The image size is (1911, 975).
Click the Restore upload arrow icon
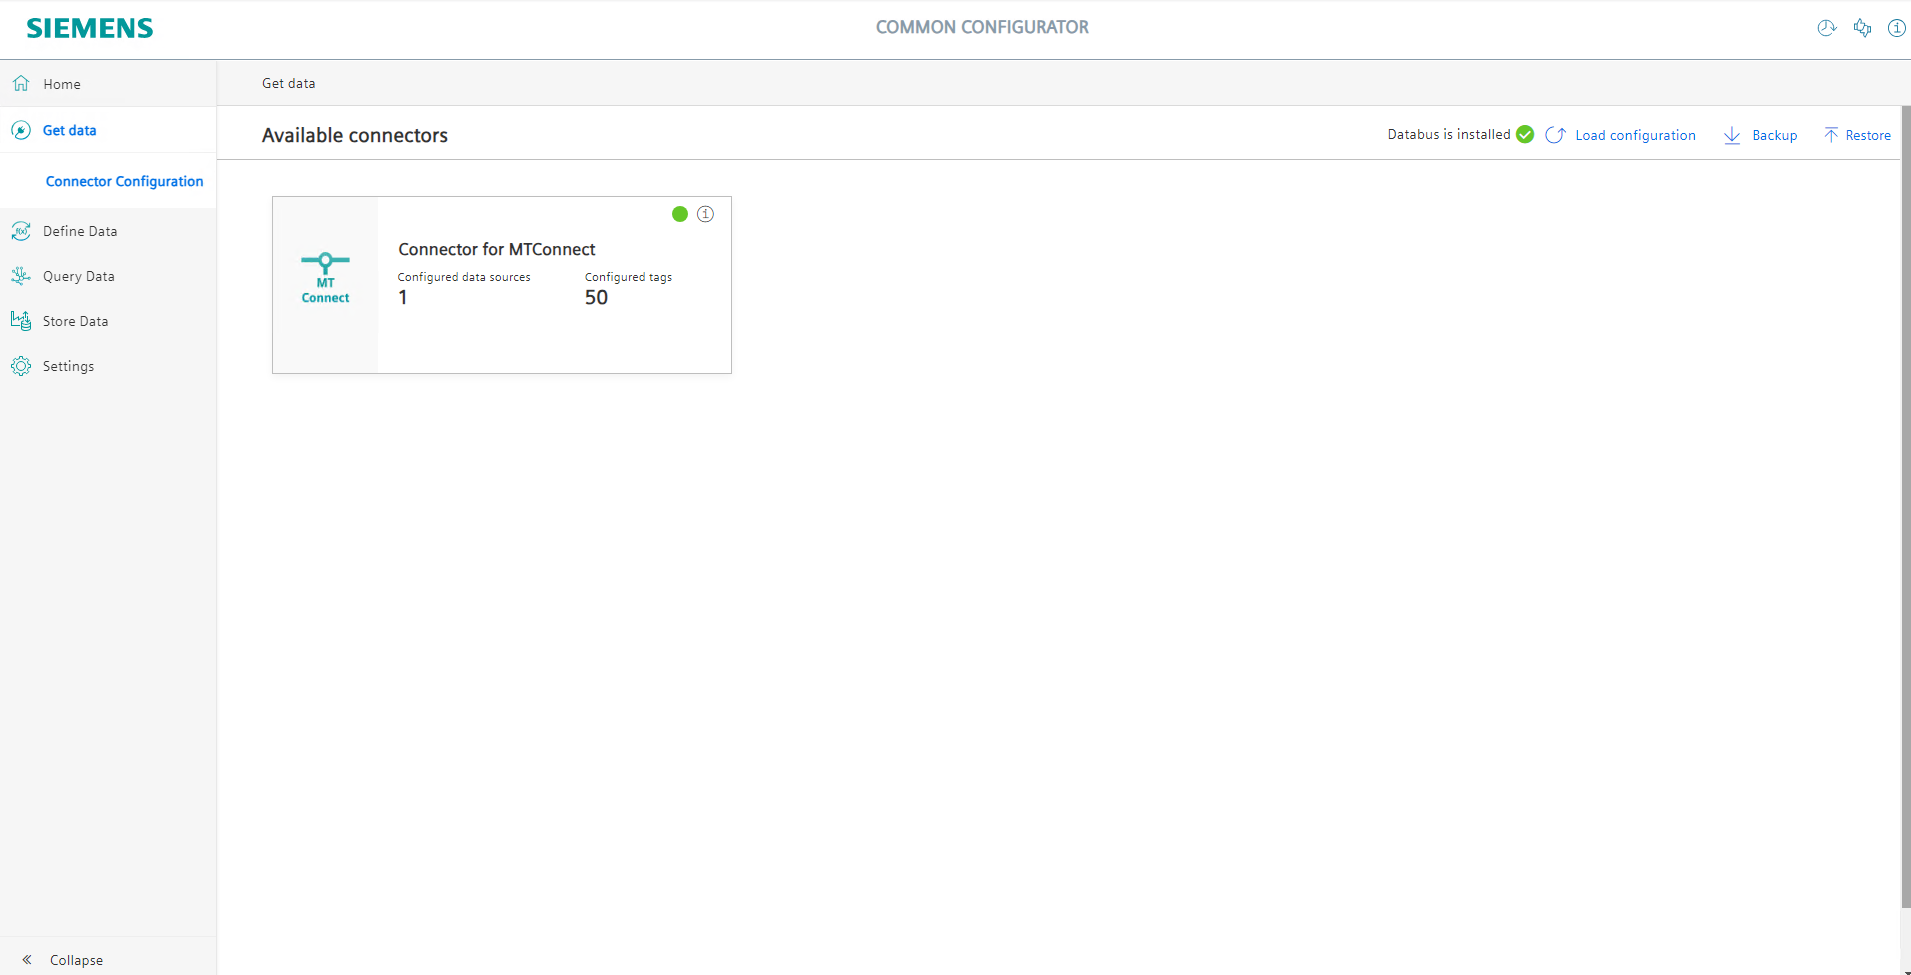pos(1831,134)
